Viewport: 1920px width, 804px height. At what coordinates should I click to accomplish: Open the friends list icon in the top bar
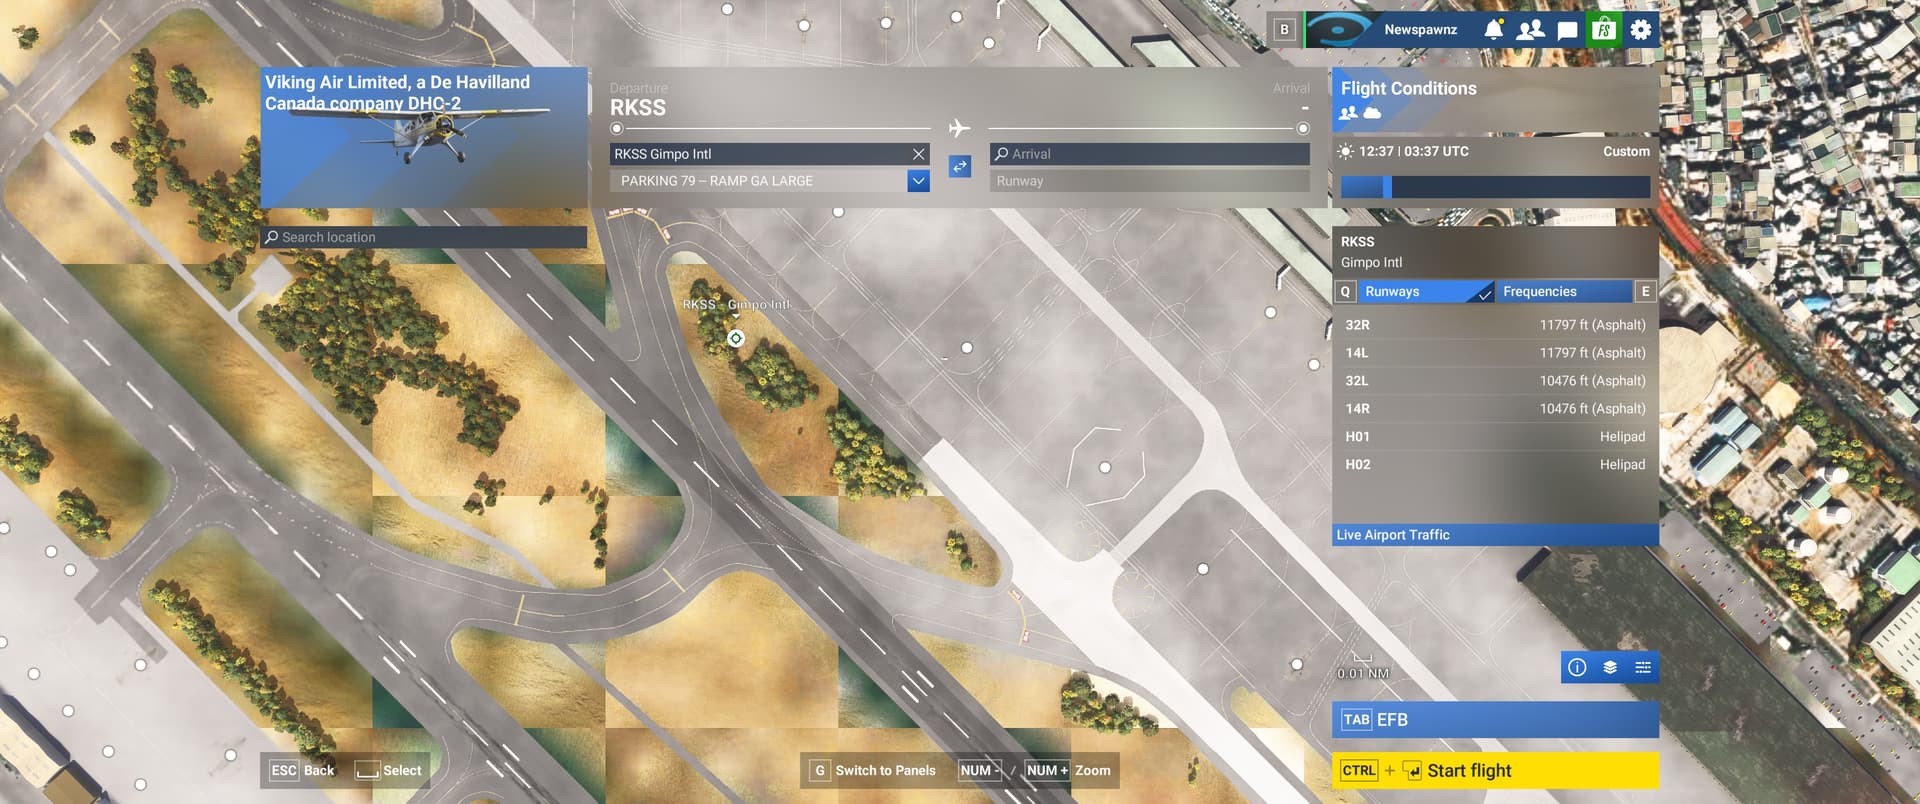pyautogui.click(x=1530, y=29)
